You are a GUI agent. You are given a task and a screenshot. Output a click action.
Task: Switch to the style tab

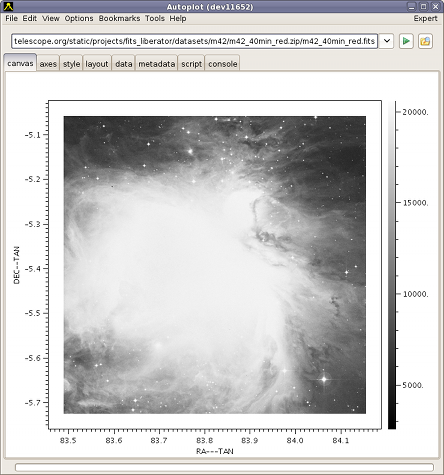[x=71, y=64]
